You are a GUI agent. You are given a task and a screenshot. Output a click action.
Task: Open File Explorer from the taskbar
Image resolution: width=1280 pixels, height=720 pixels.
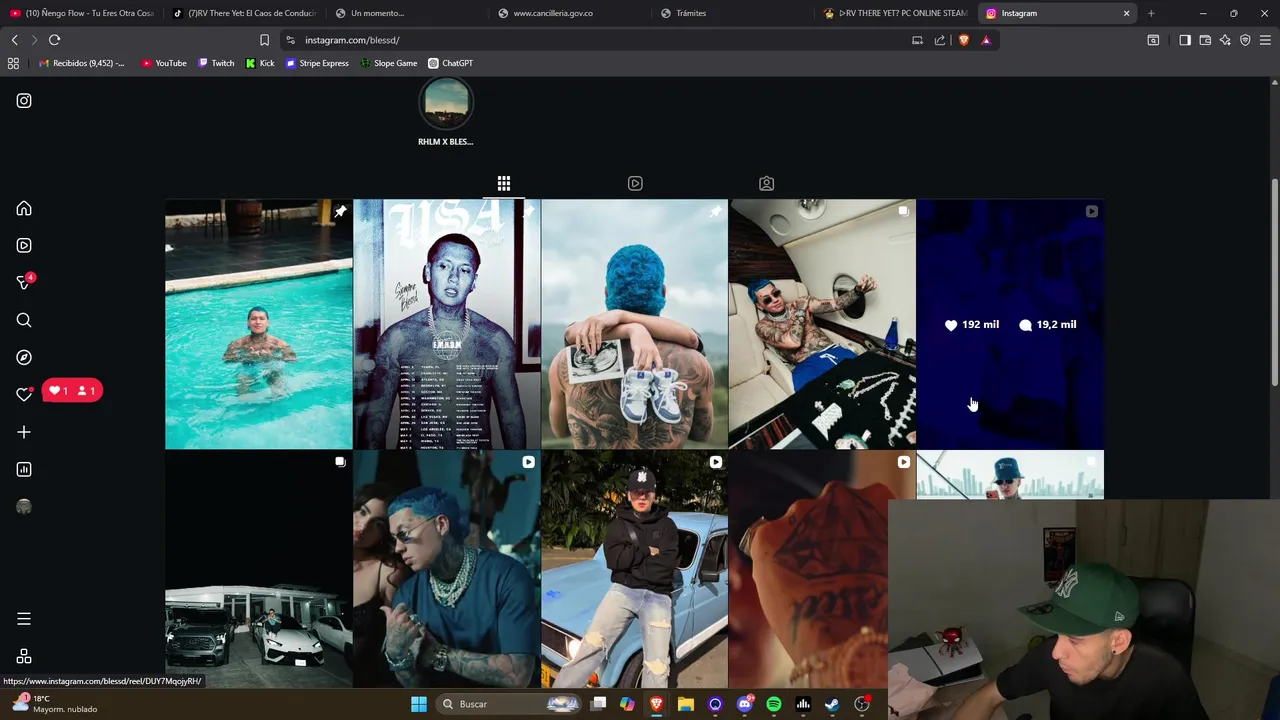click(685, 704)
